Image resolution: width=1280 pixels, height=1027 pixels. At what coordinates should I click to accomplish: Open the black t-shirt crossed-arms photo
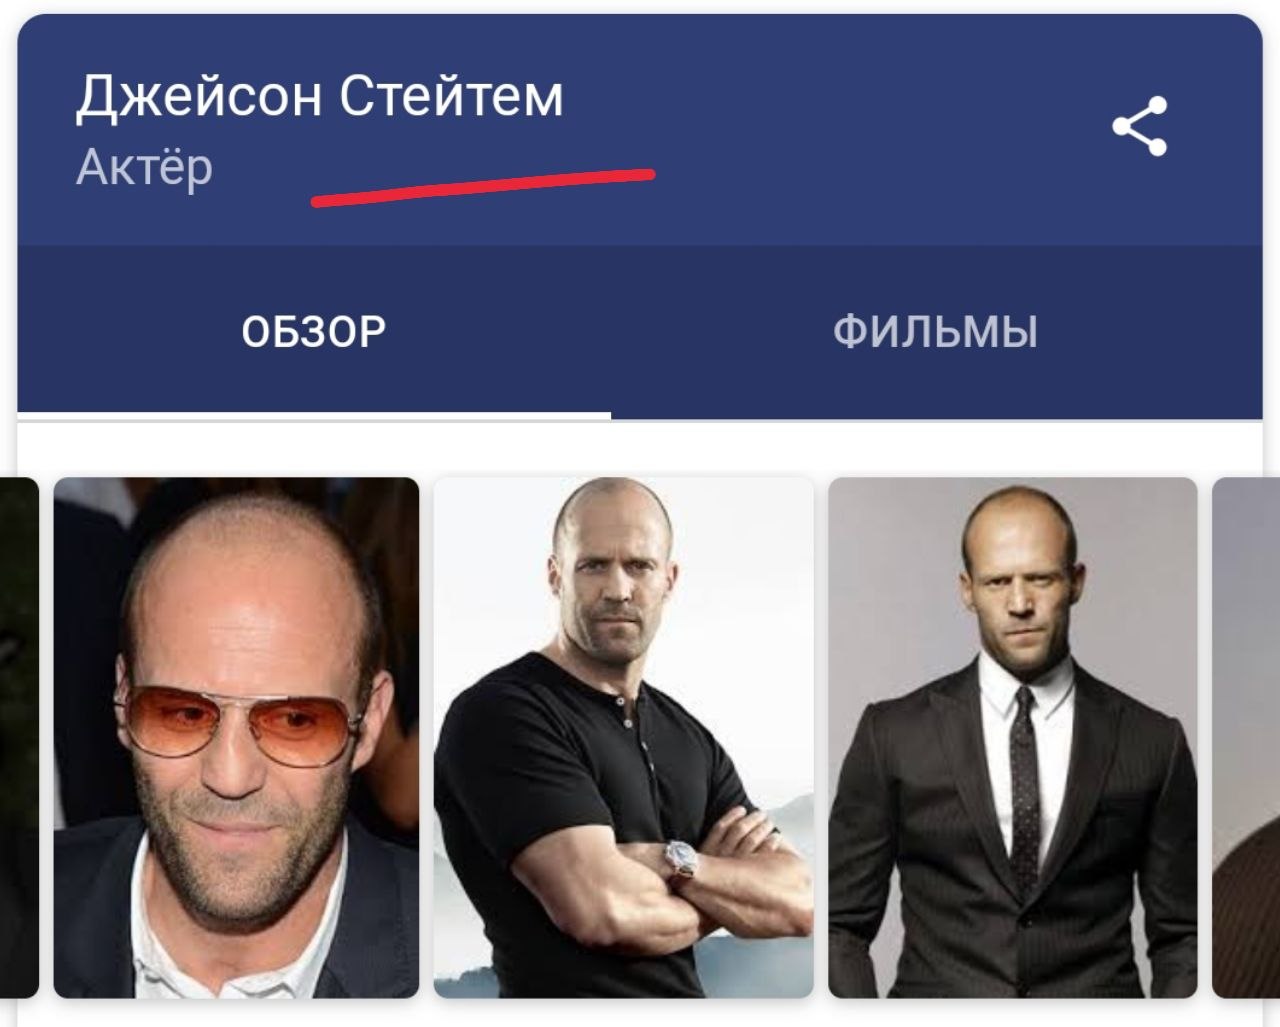point(623,738)
